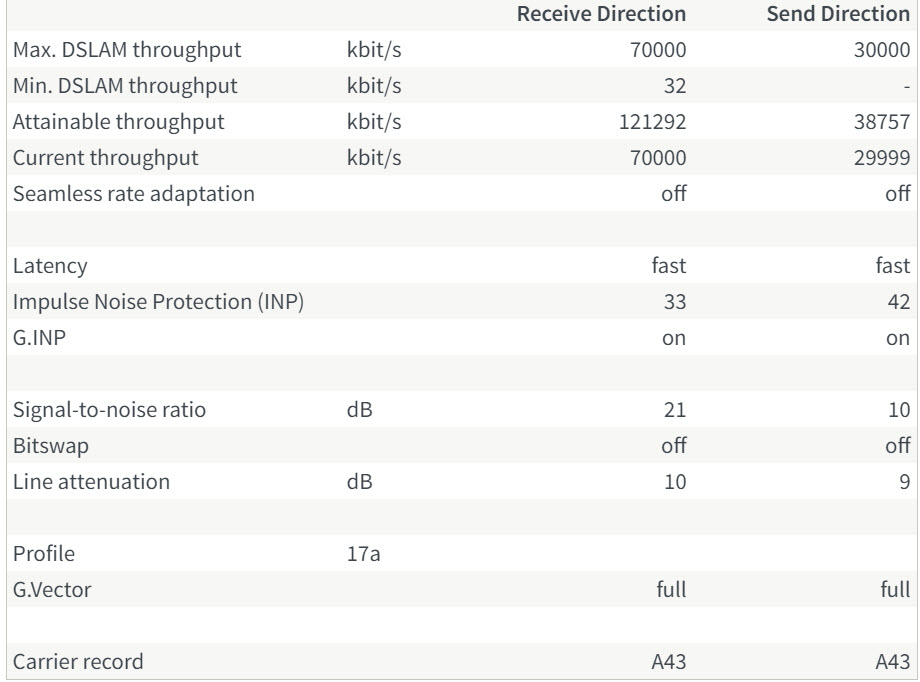This screenshot has width=920, height=682.
Task: Click the Receive Direction column header
Action: pos(601,14)
